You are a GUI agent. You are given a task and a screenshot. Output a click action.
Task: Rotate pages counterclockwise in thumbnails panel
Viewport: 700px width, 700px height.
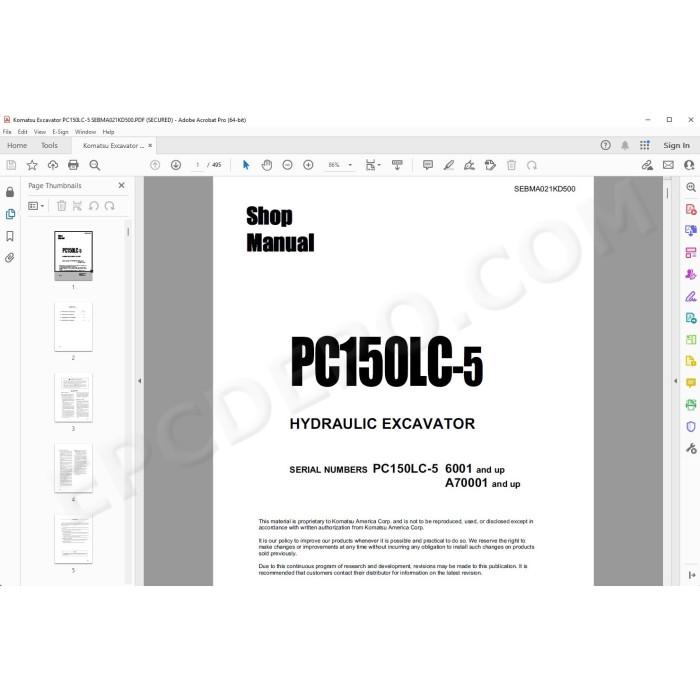pyautogui.click(x=94, y=206)
